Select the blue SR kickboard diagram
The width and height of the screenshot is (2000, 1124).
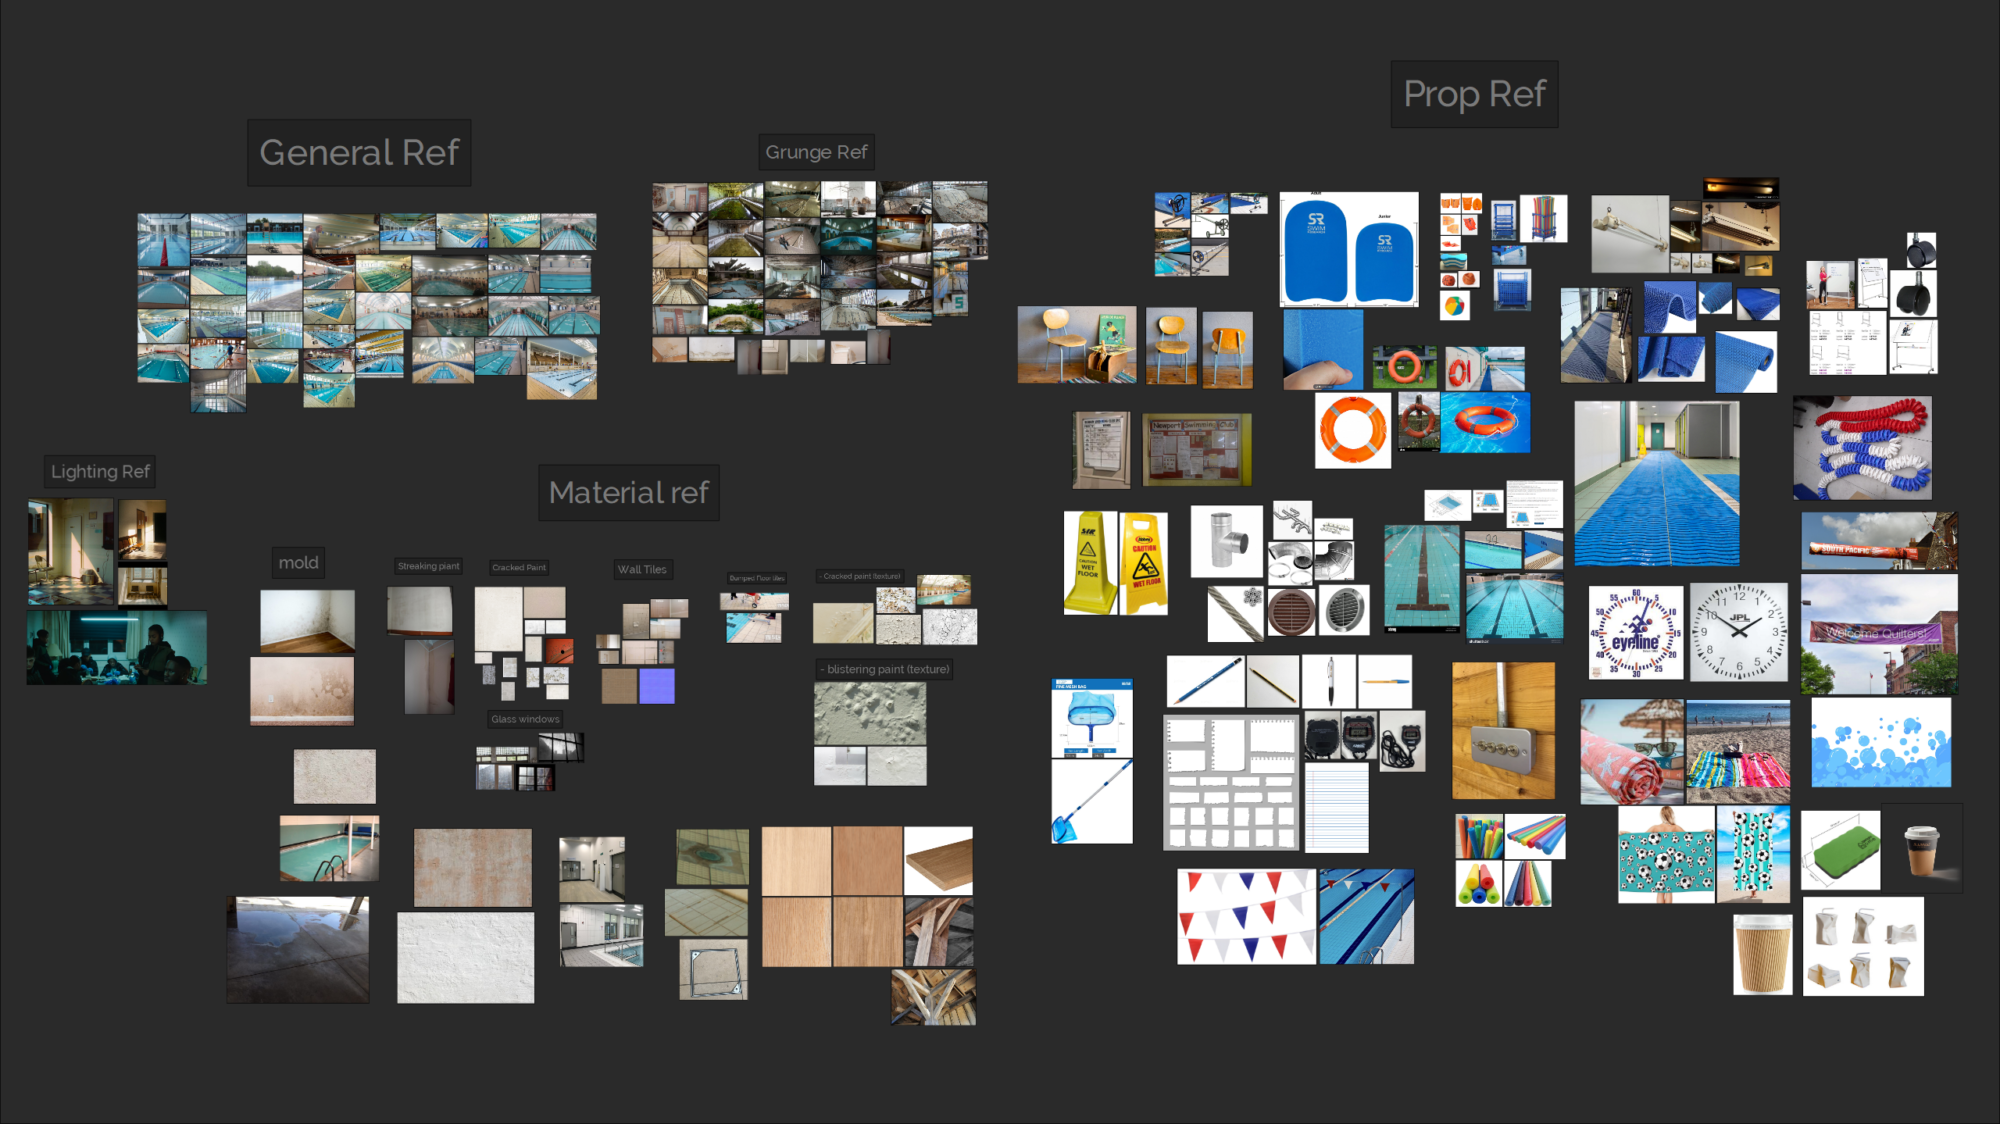[x=1348, y=250]
